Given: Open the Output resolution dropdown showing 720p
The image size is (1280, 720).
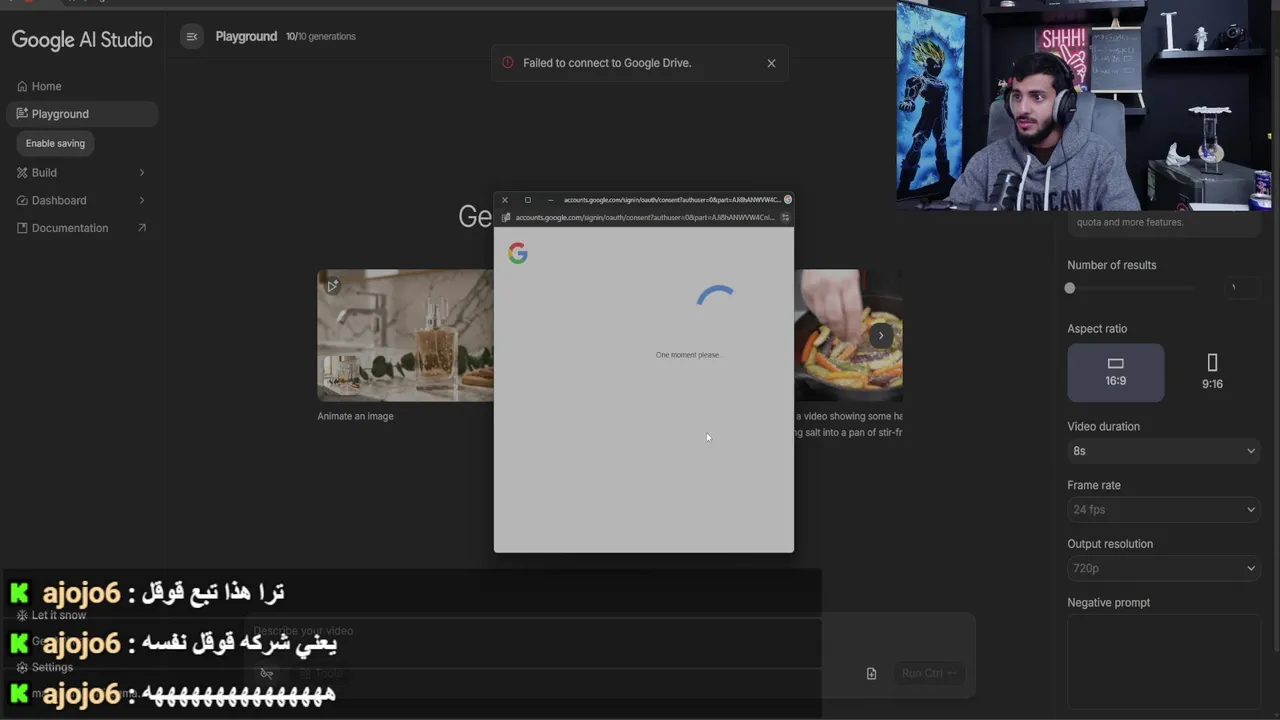Looking at the screenshot, I should click(1163, 568).
